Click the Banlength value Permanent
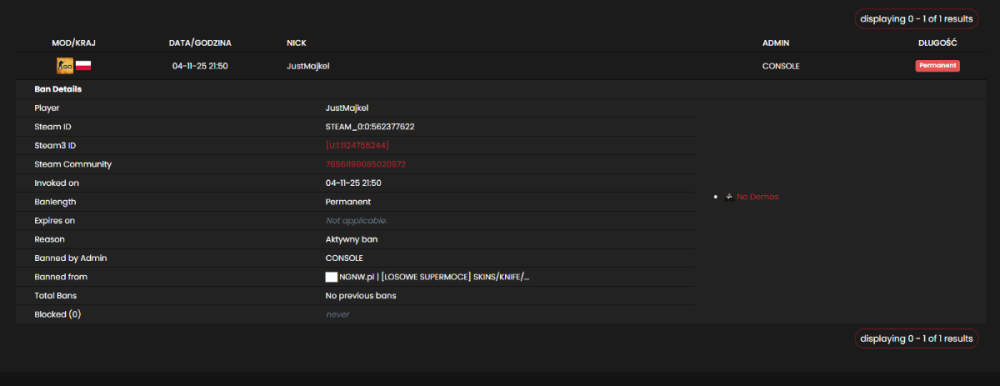The height and width of the screenshot is (386, 1000). (348, 202)
